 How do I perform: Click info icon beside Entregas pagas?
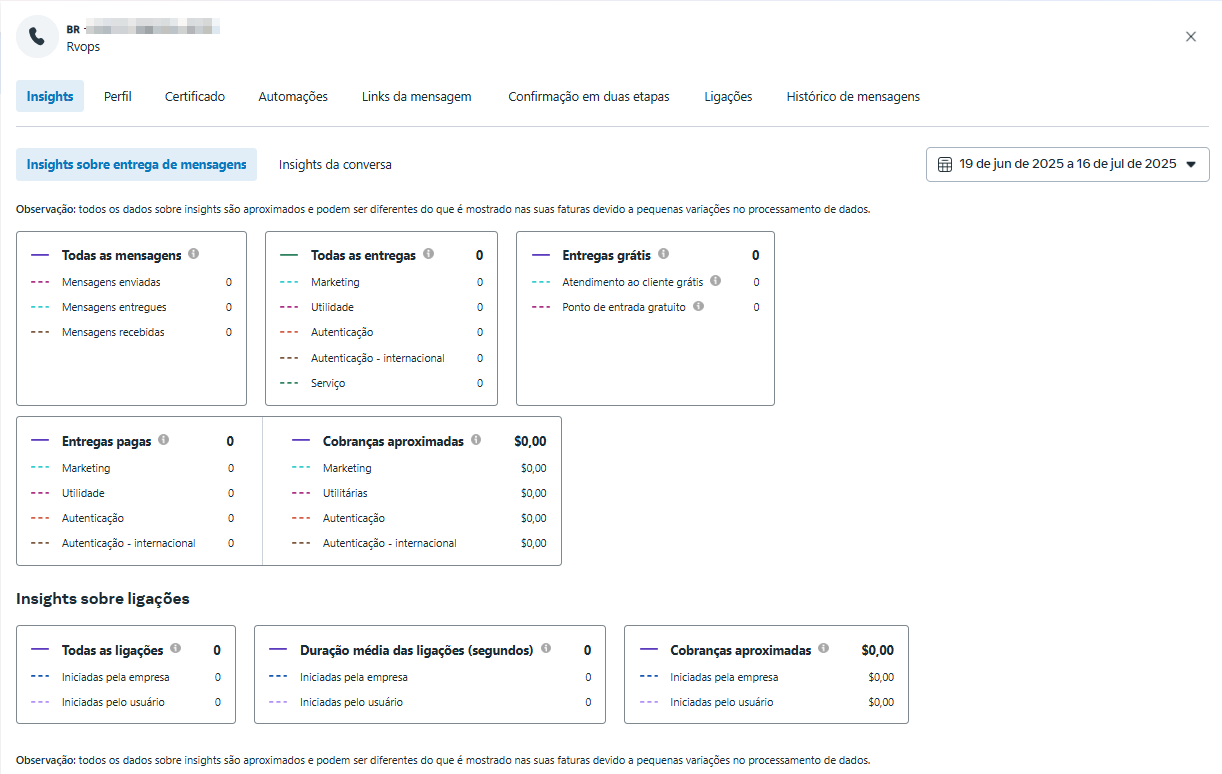pos(164,439)
